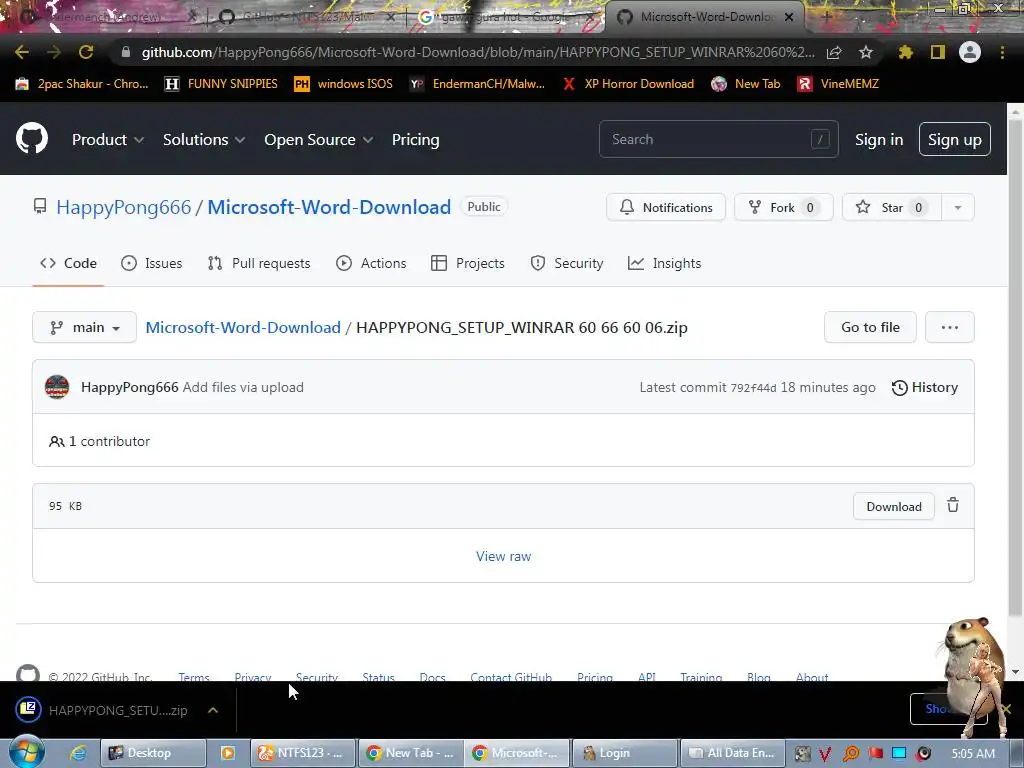Fork this repository

[784, 207]
